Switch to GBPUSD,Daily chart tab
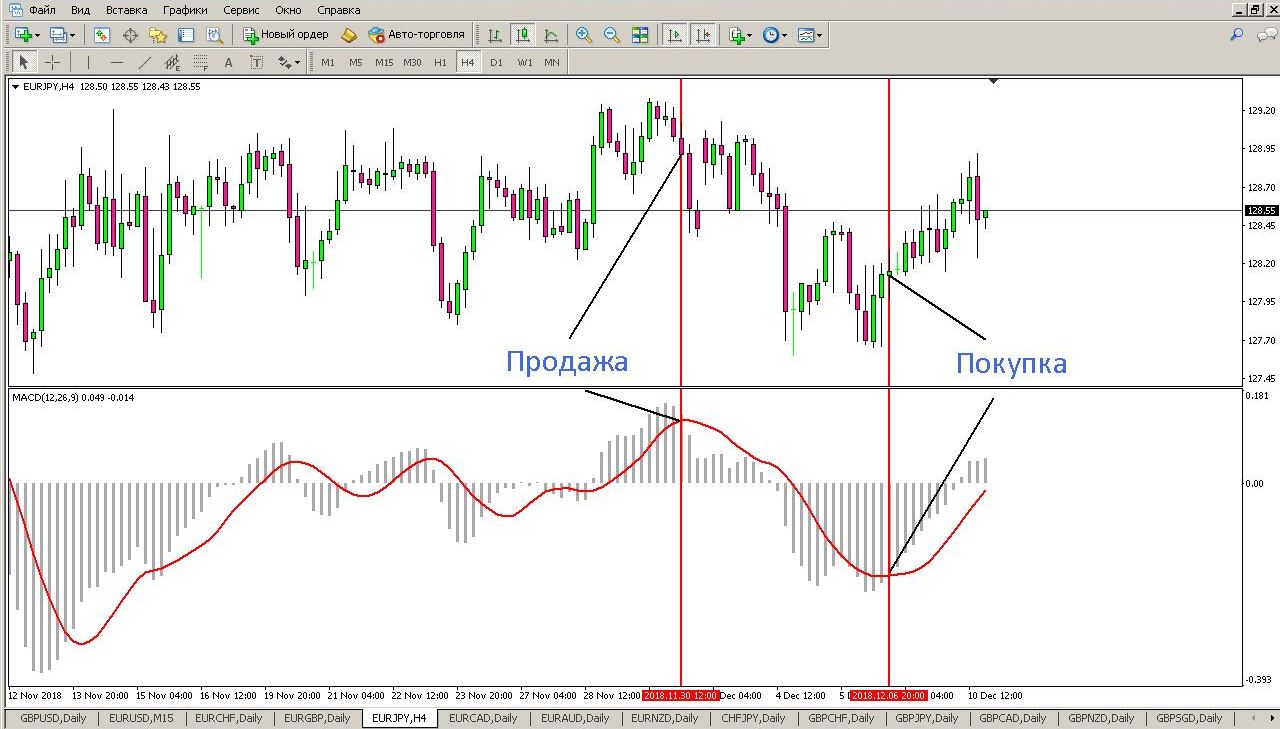Image resolution: width=1280 pixels, height=729 pixels. click(54, 718)
